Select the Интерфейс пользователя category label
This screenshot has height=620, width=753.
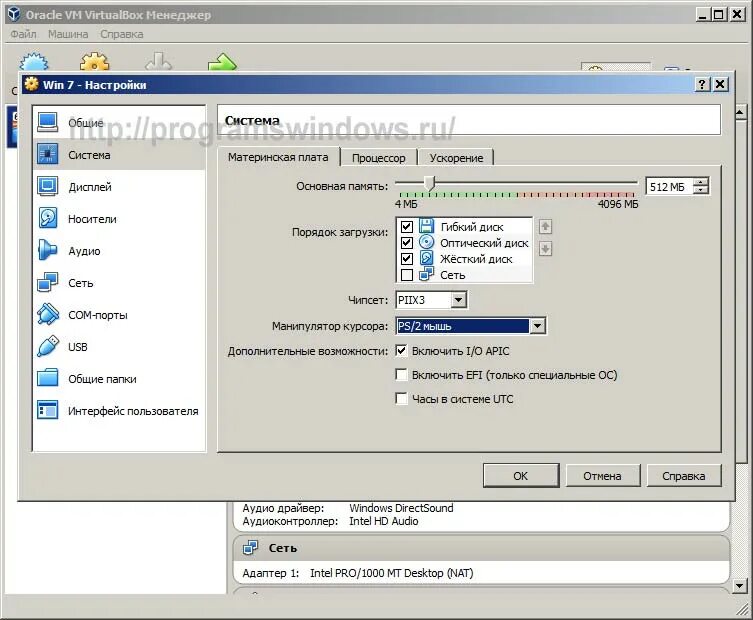(133, 411)
